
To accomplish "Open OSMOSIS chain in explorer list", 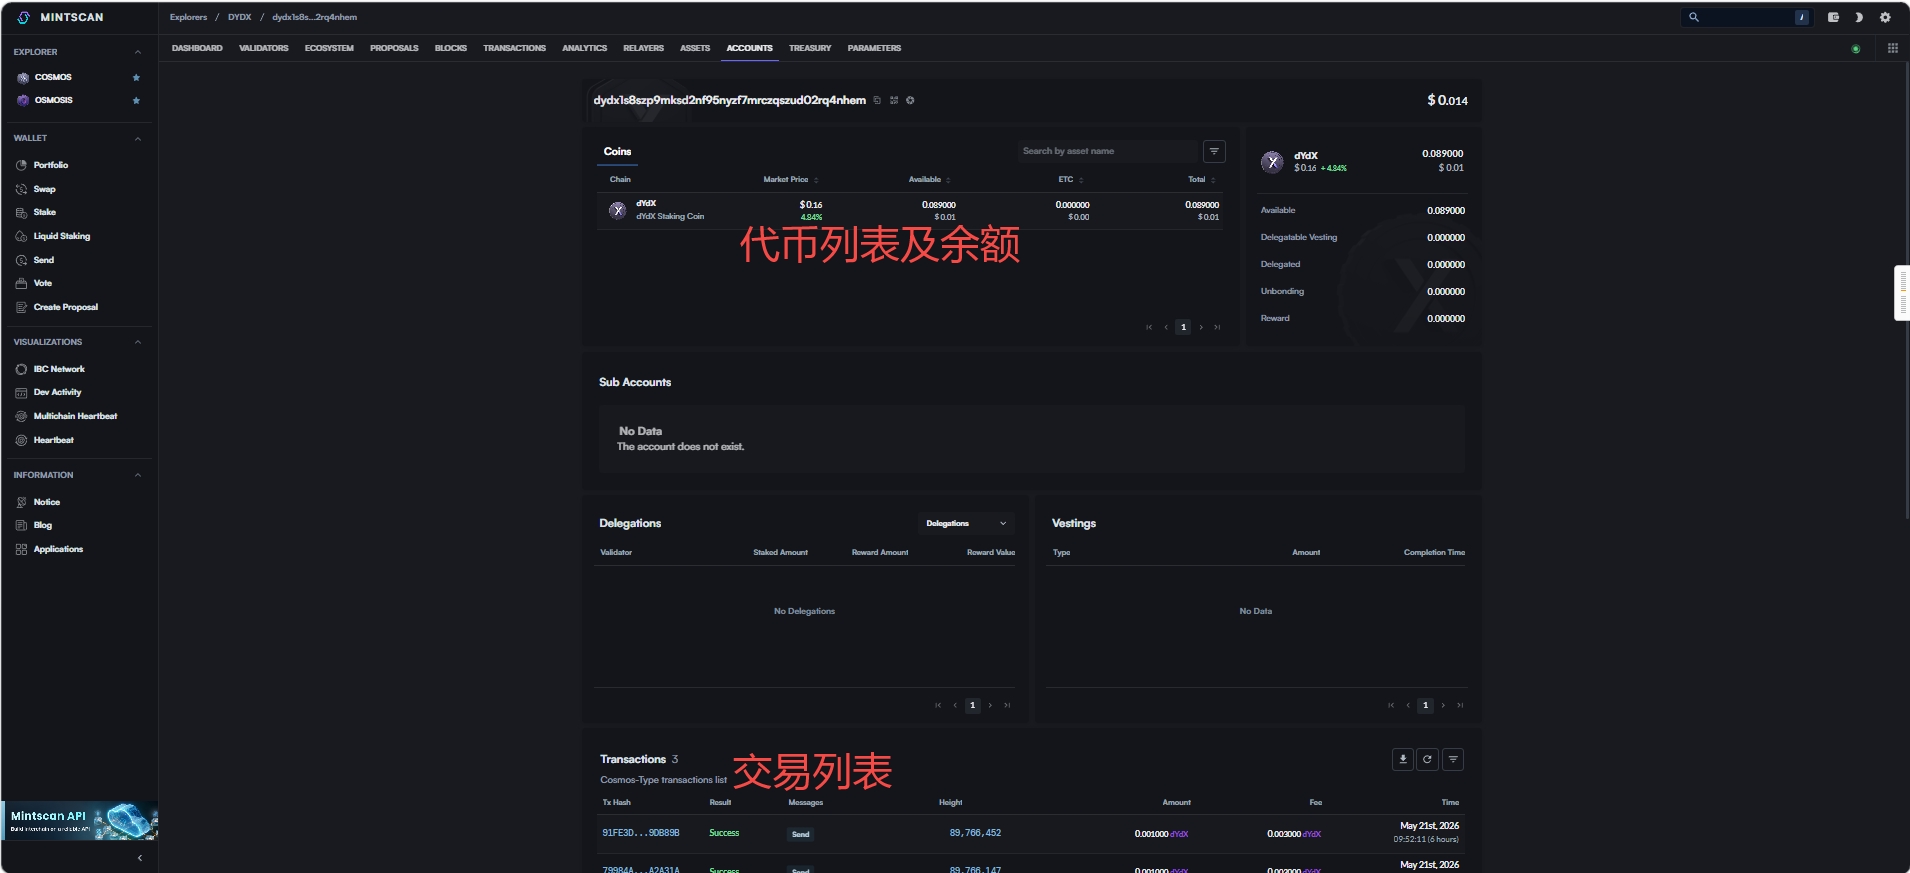I will pyautogui.click(x=54, y=100).
